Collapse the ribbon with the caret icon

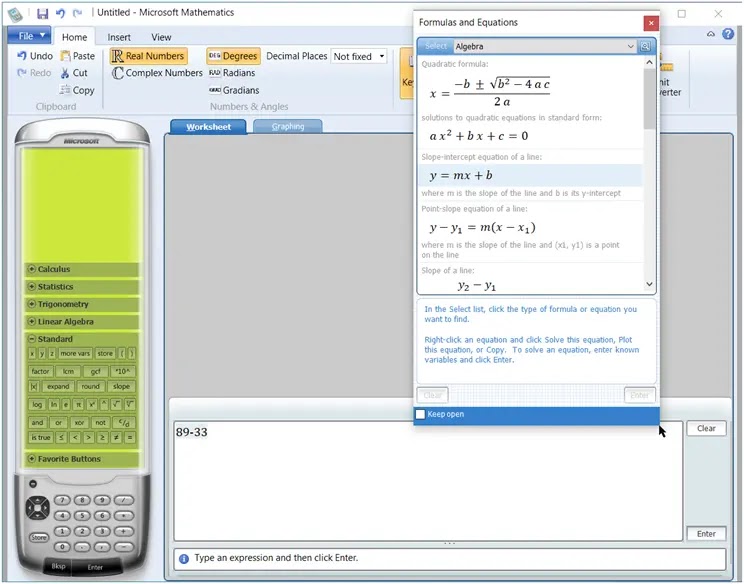click(711, 34)
